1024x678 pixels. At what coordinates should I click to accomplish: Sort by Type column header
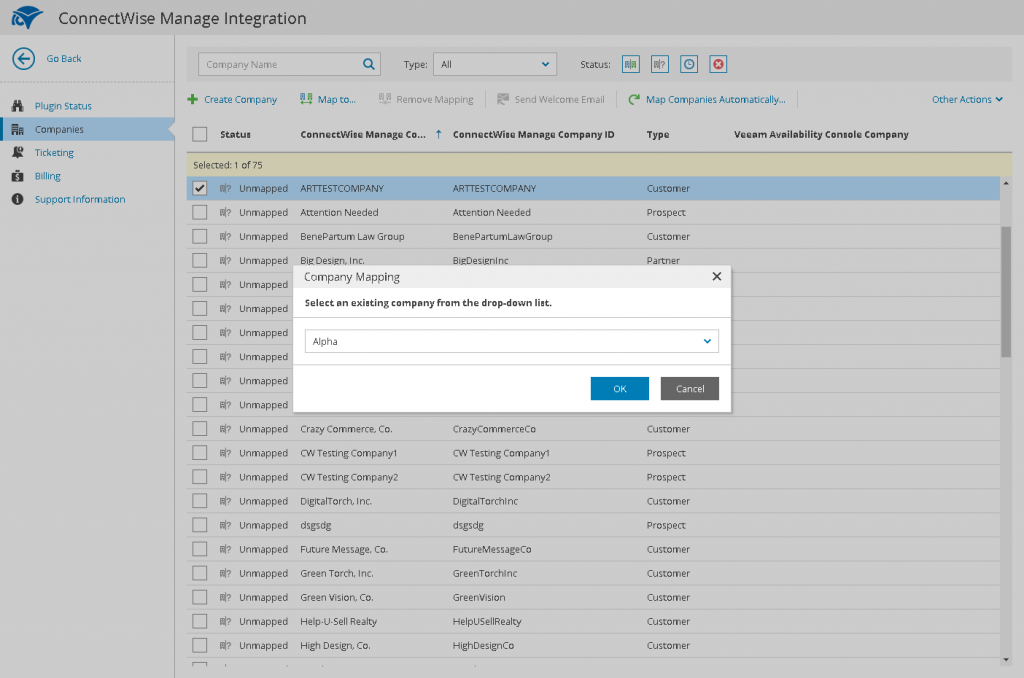point(658,135)
